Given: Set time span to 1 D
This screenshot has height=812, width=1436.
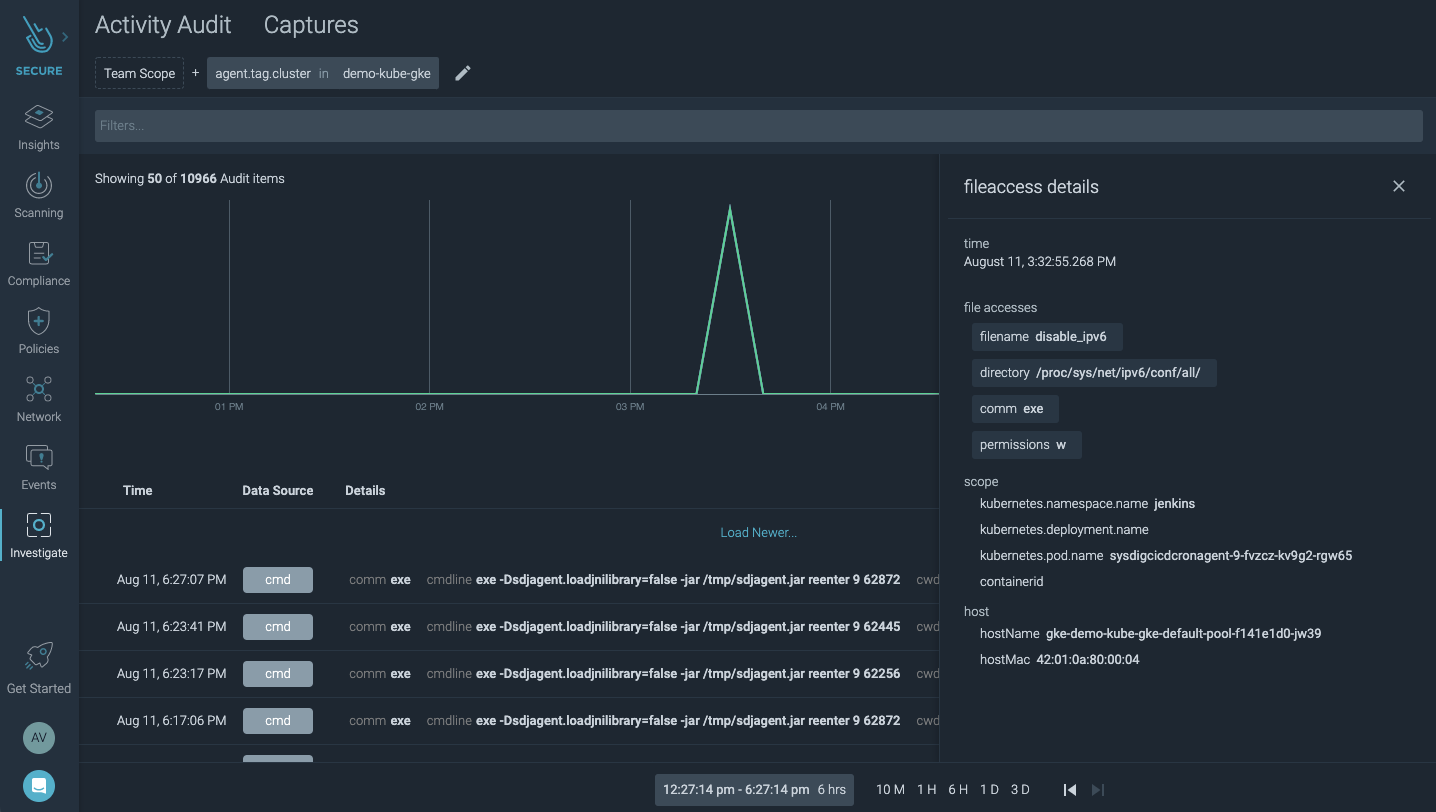Looking at the screenshot, I should pyautogui.click(x=989, y=790).
